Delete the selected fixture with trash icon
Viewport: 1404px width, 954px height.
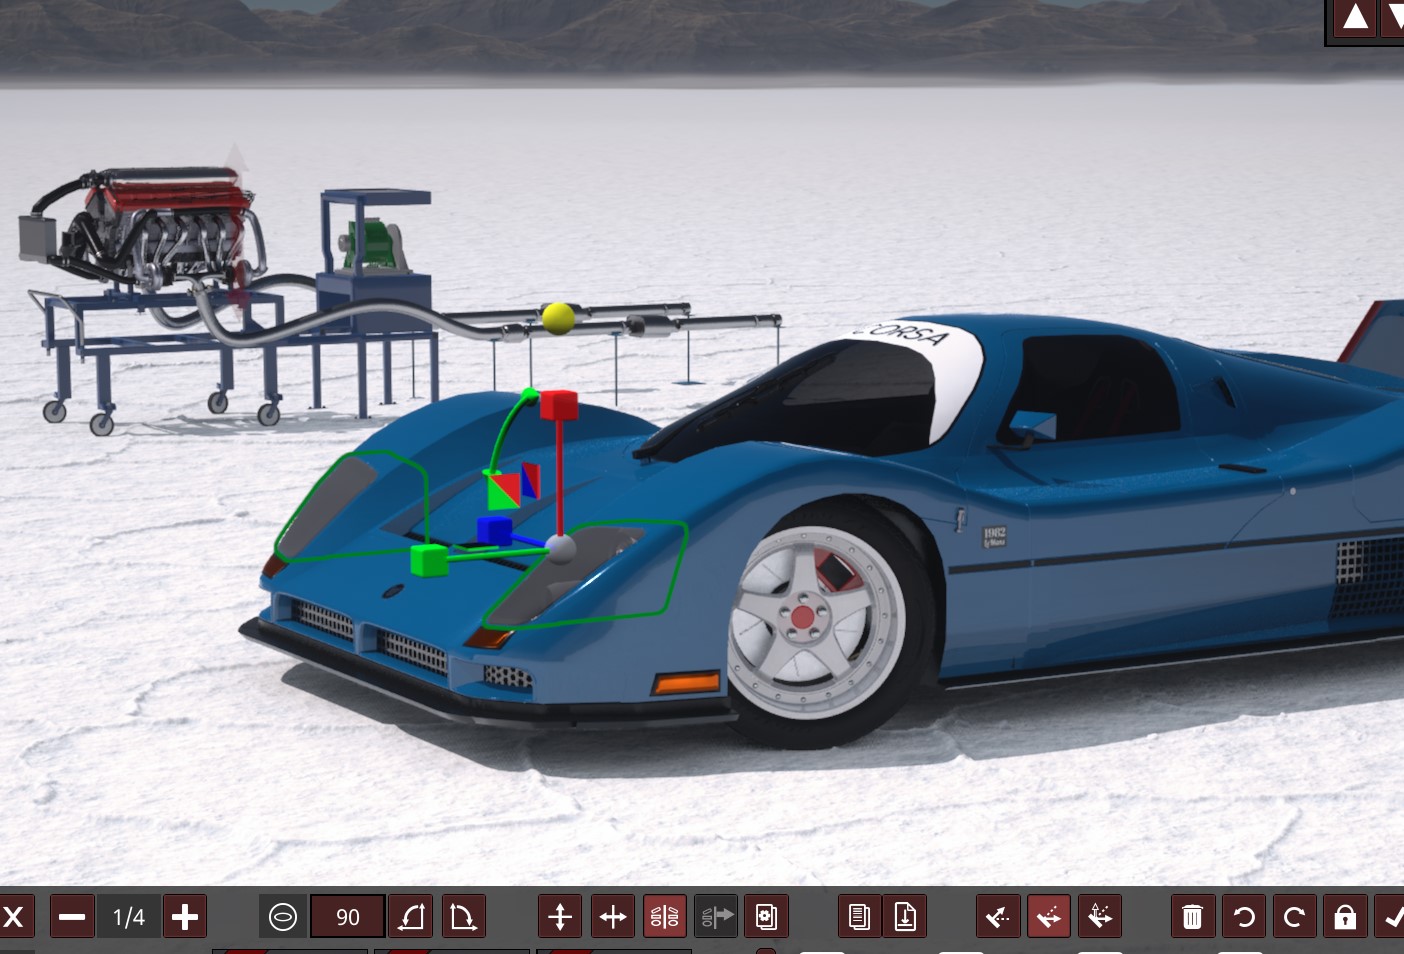1192,917
